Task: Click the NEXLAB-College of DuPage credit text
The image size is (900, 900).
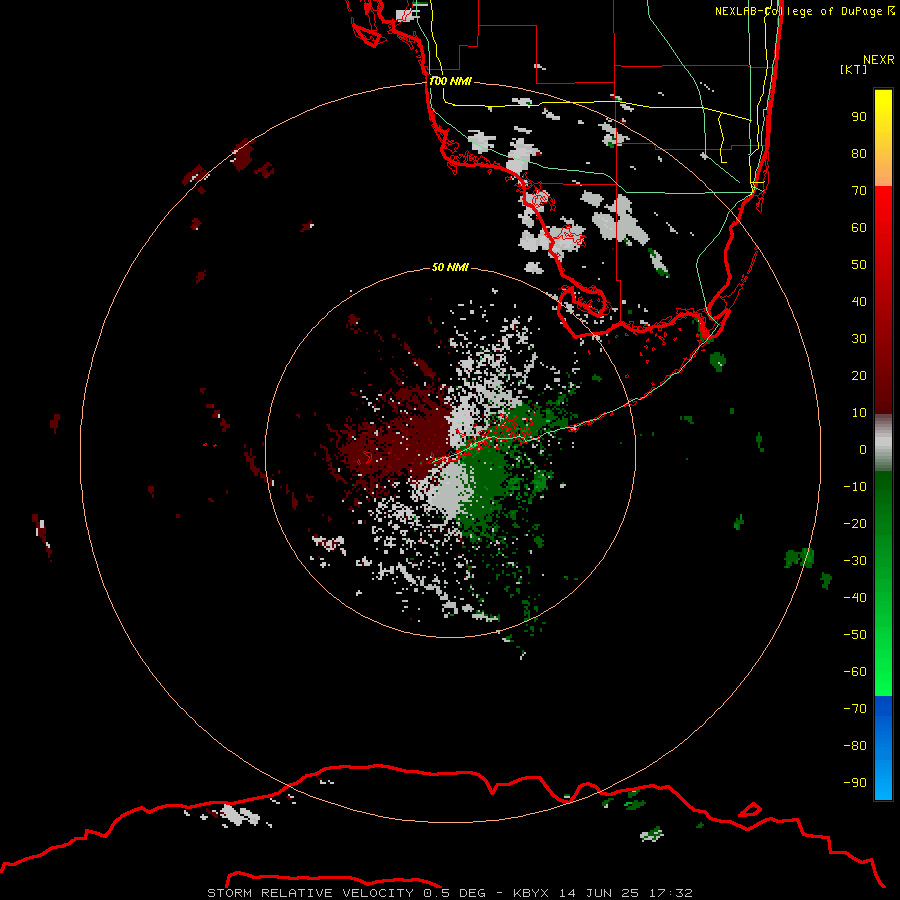Action: pos(805,11)
